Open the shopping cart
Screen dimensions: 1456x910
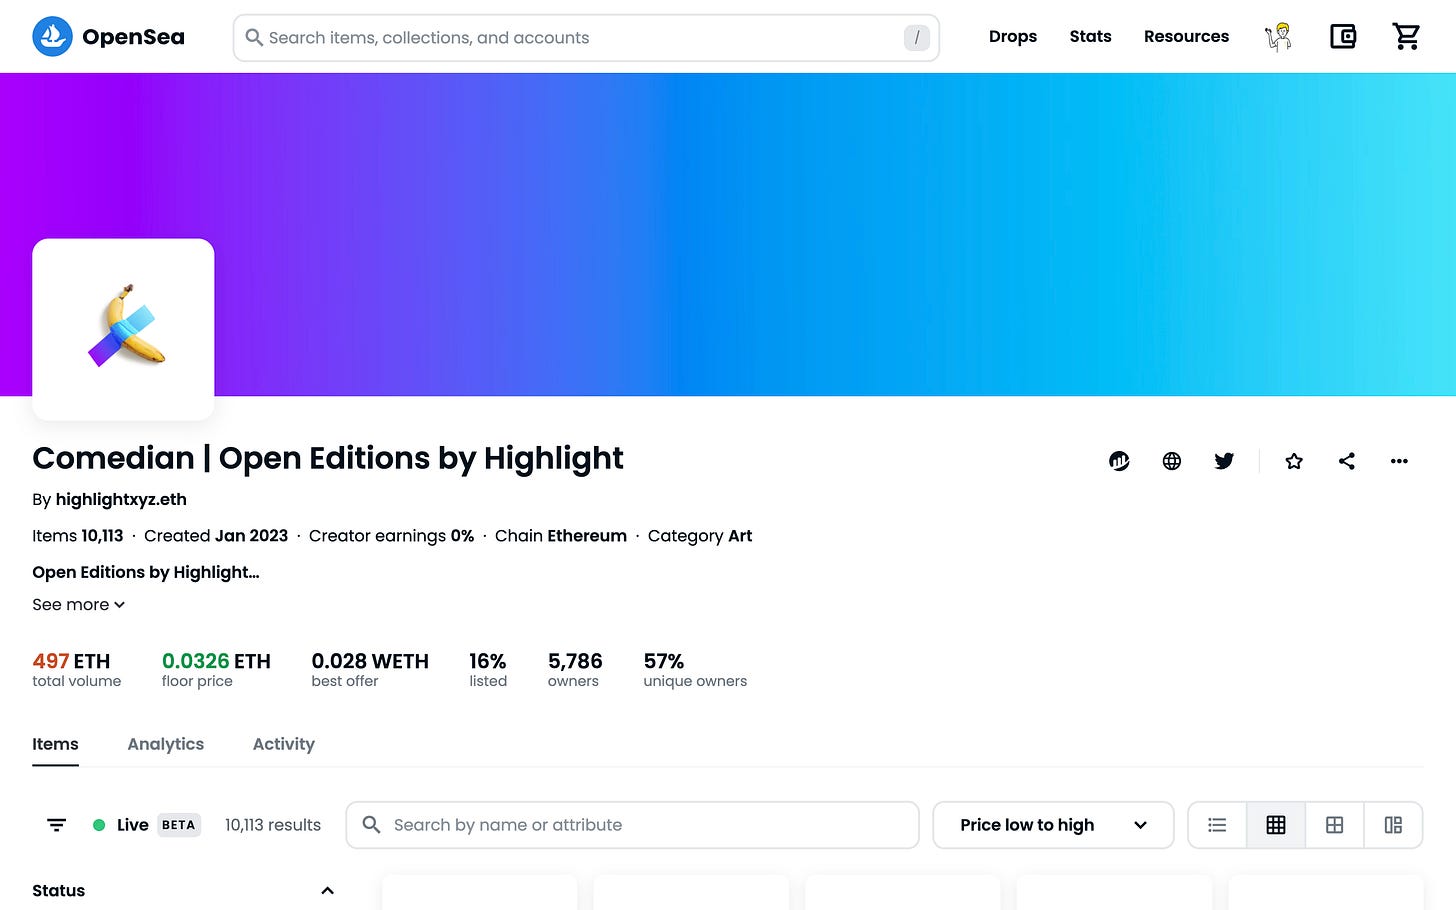click(1406, 37)
